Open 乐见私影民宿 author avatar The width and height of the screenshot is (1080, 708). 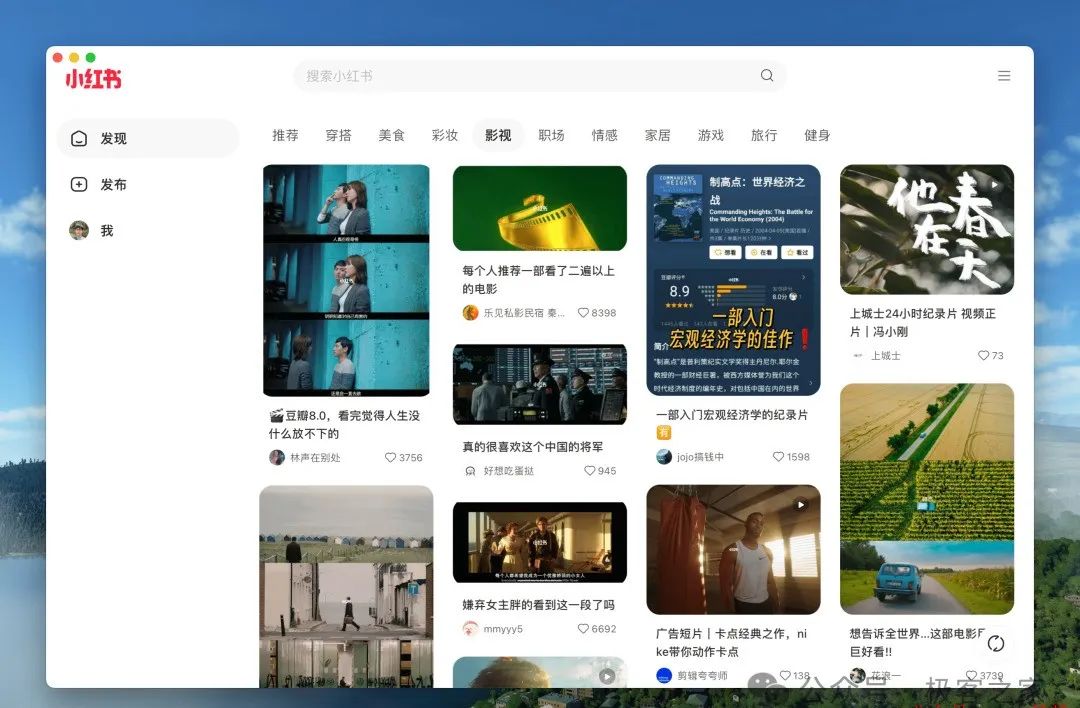click(470, 313)
